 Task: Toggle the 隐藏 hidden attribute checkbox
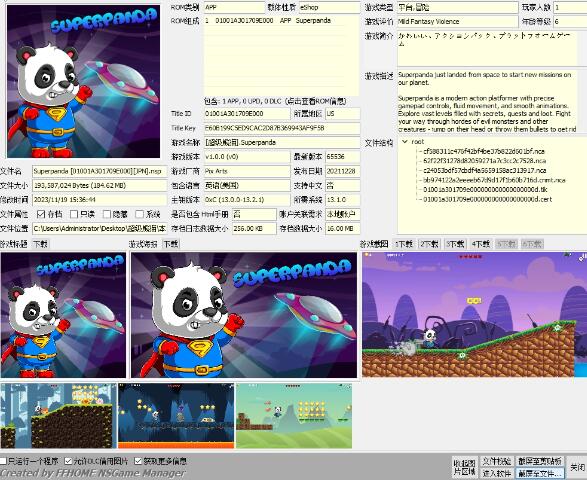click(107, 214)
